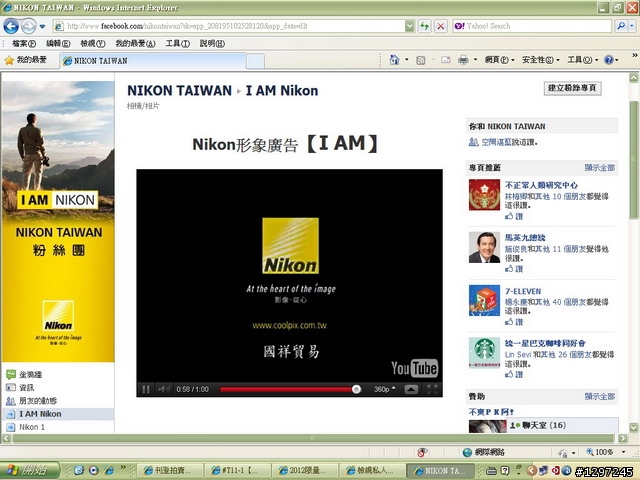
Task: Open the 我的最愛(A) menu
Action: [x=135, y=43]
